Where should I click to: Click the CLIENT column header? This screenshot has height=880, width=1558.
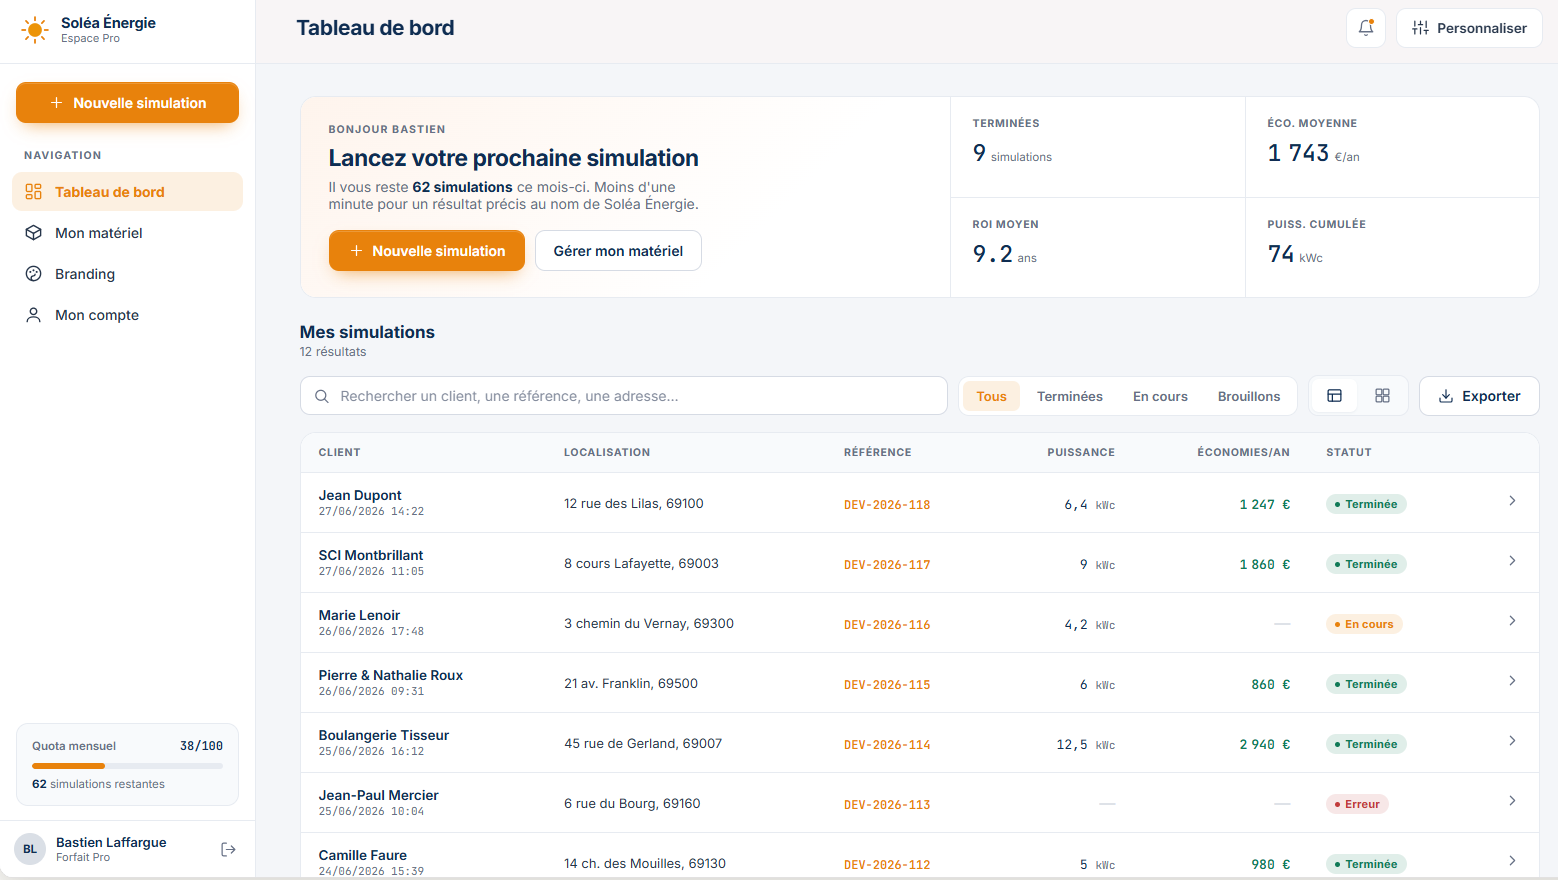tap(340, 452)
